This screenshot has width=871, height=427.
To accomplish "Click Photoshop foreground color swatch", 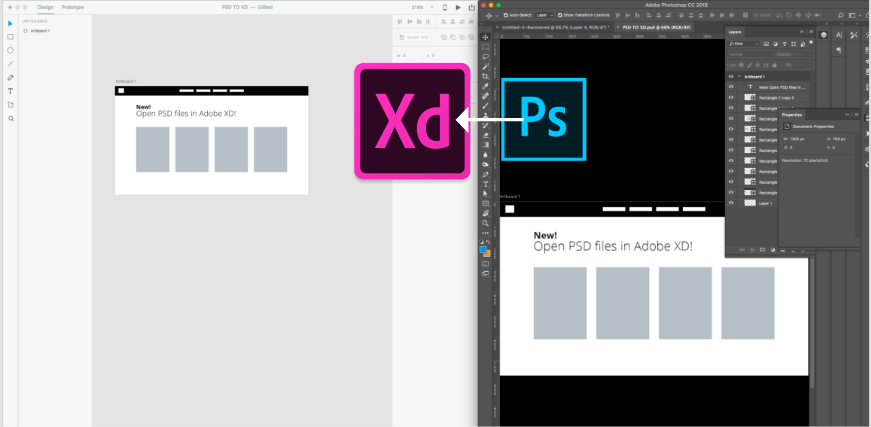I will (x=483, y=249).
